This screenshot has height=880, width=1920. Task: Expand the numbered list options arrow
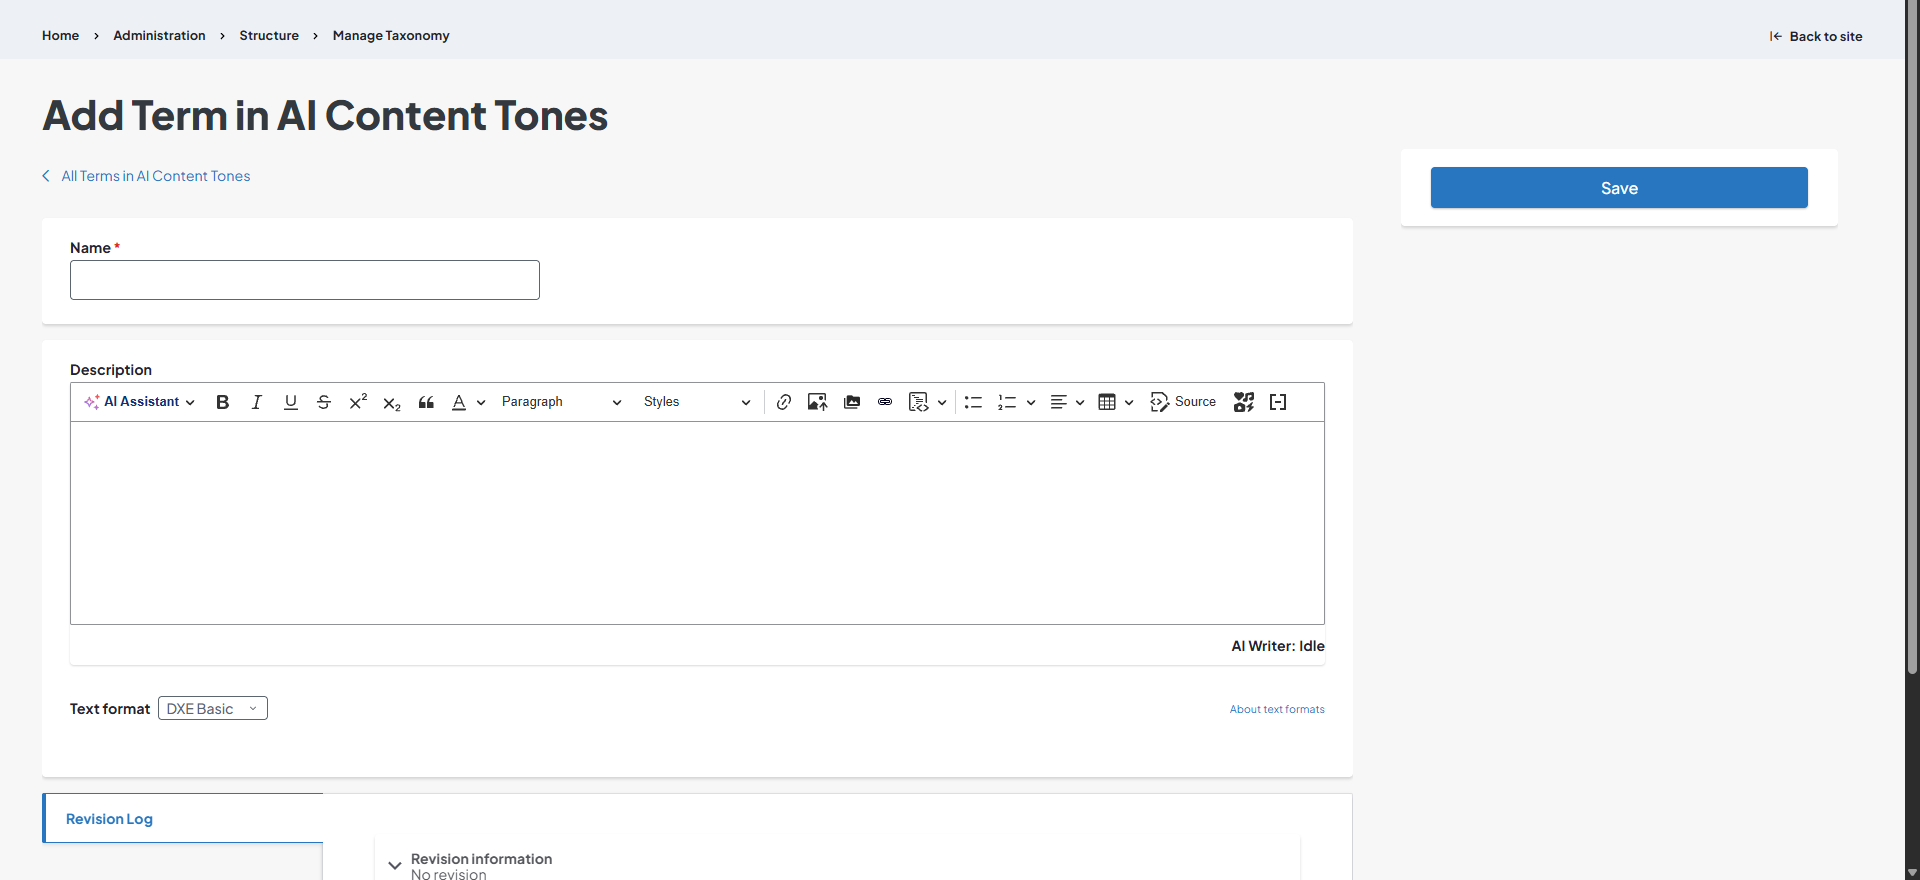pos(1031,402)
